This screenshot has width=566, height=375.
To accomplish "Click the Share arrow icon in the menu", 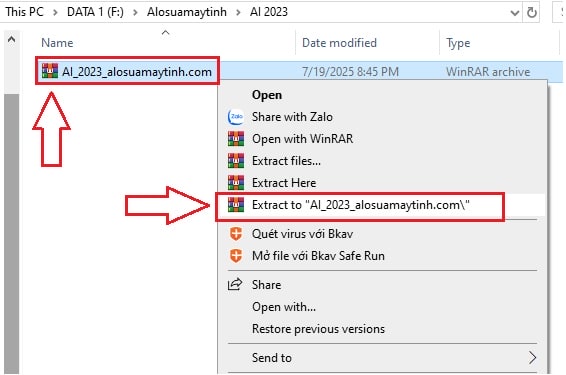I will 235,285.
